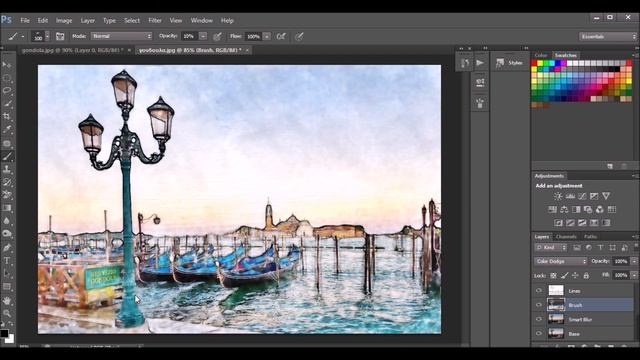Select the Path Selection tool
Viewport: 640px width, 360px height.
pos(7,273)
